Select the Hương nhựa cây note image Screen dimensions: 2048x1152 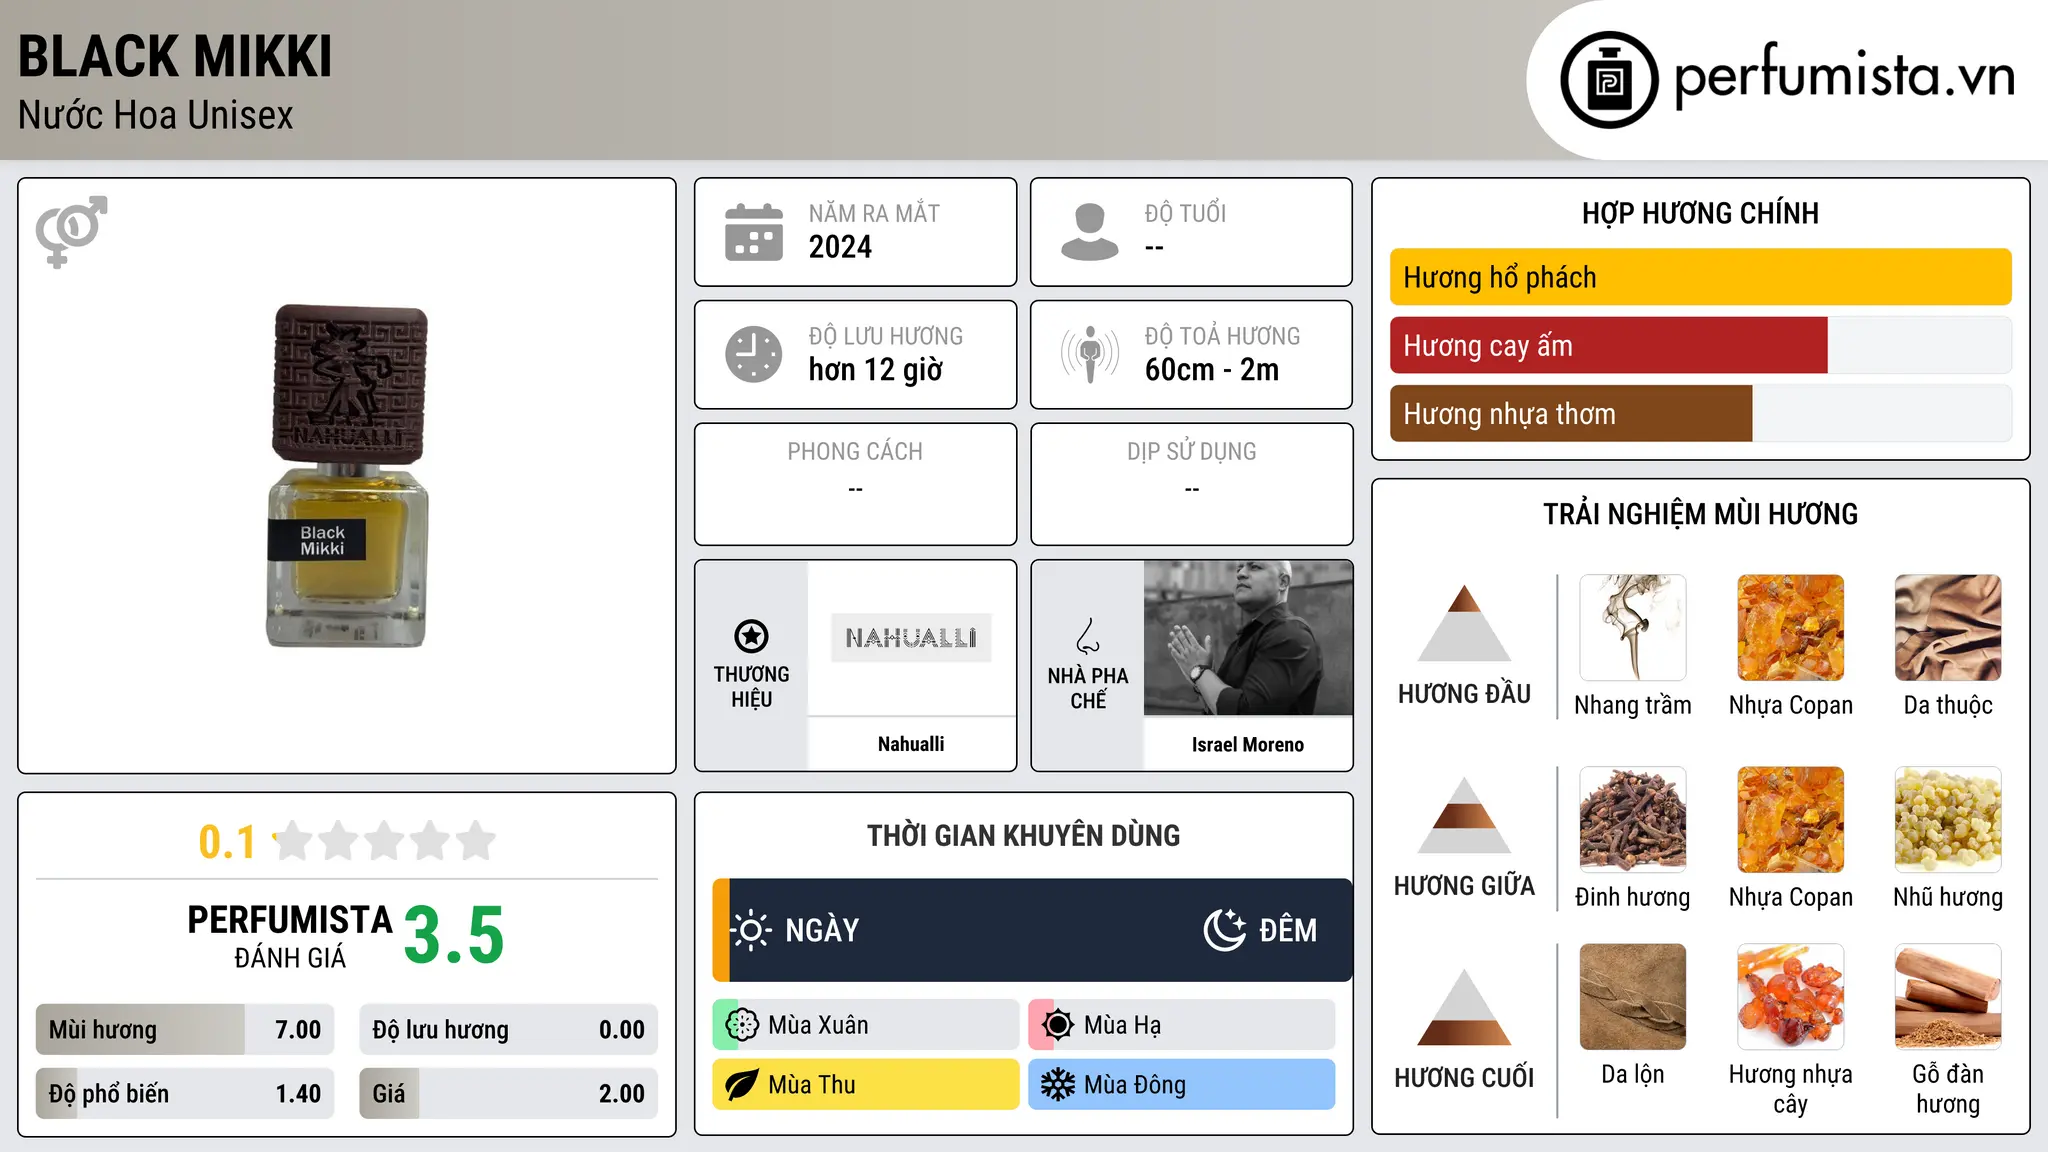point(1790,997)
